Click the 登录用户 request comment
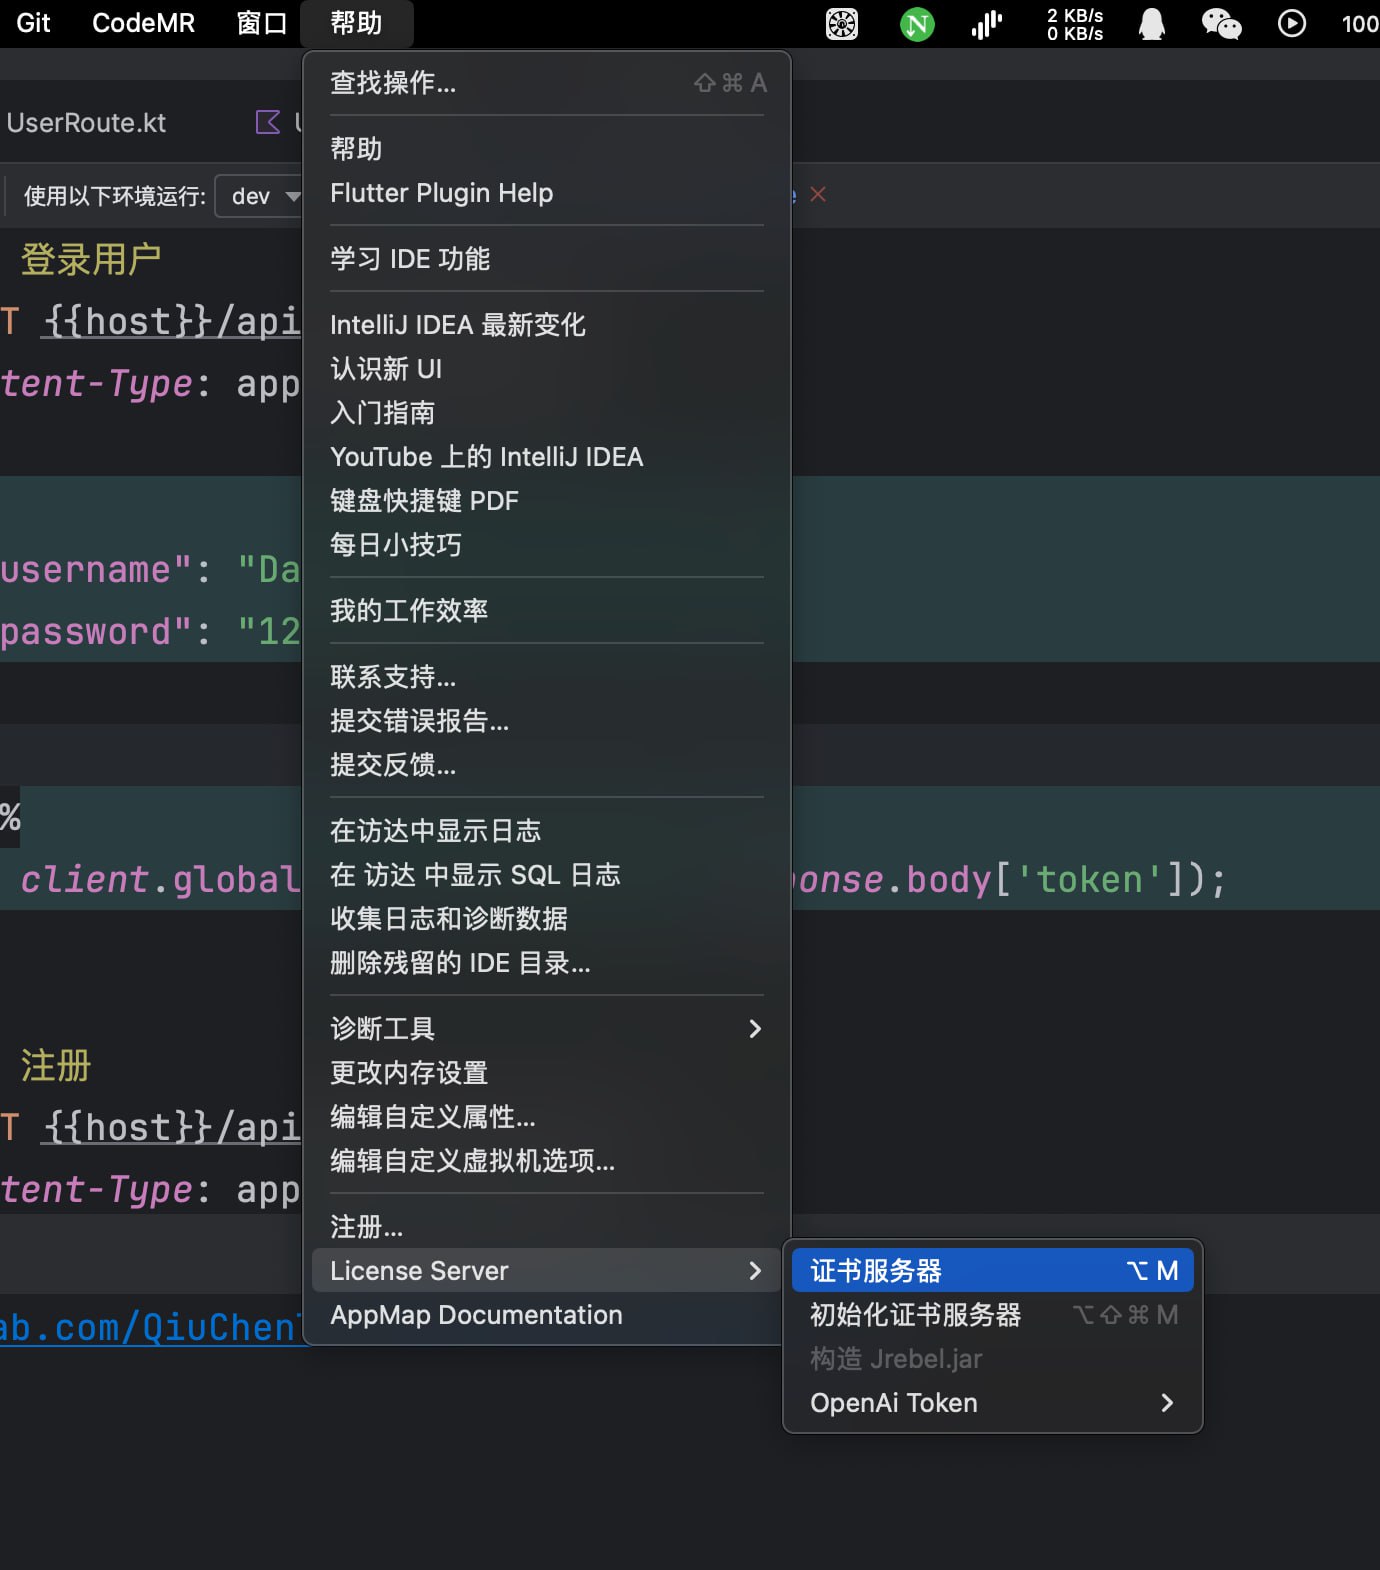This screenshot has height=1570, width=1380. point(91,259)
